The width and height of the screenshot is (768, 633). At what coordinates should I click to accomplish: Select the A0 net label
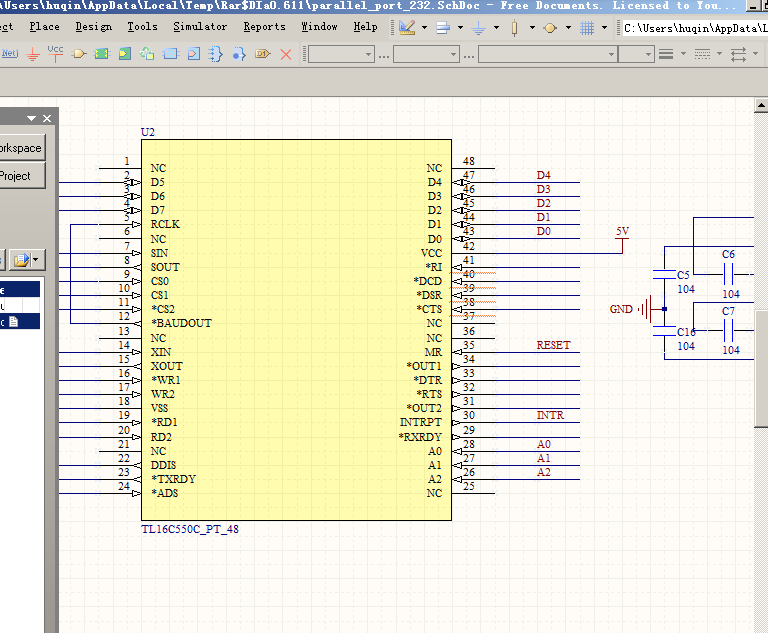coord(544,444)
